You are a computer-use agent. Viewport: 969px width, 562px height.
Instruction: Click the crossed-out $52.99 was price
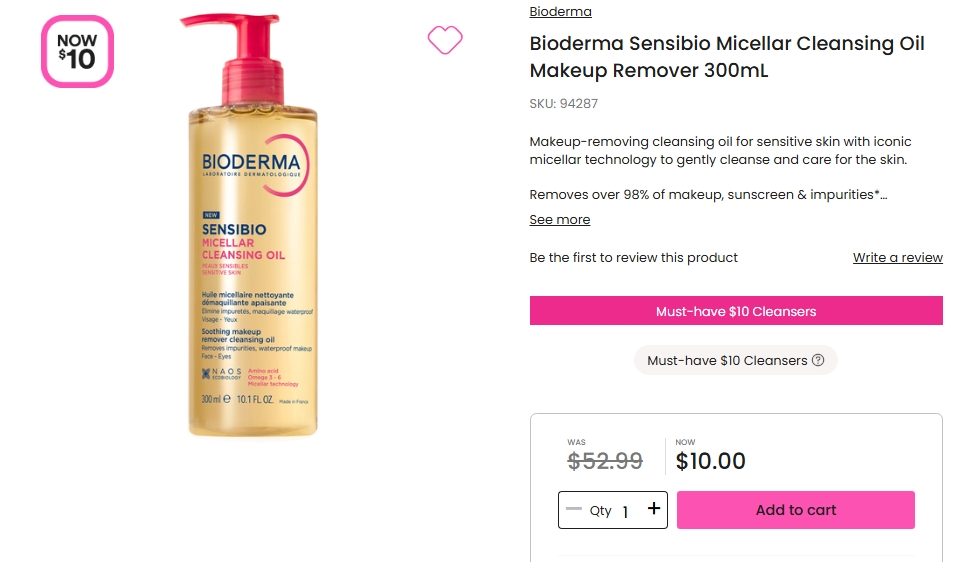click(x=605, y=461)
